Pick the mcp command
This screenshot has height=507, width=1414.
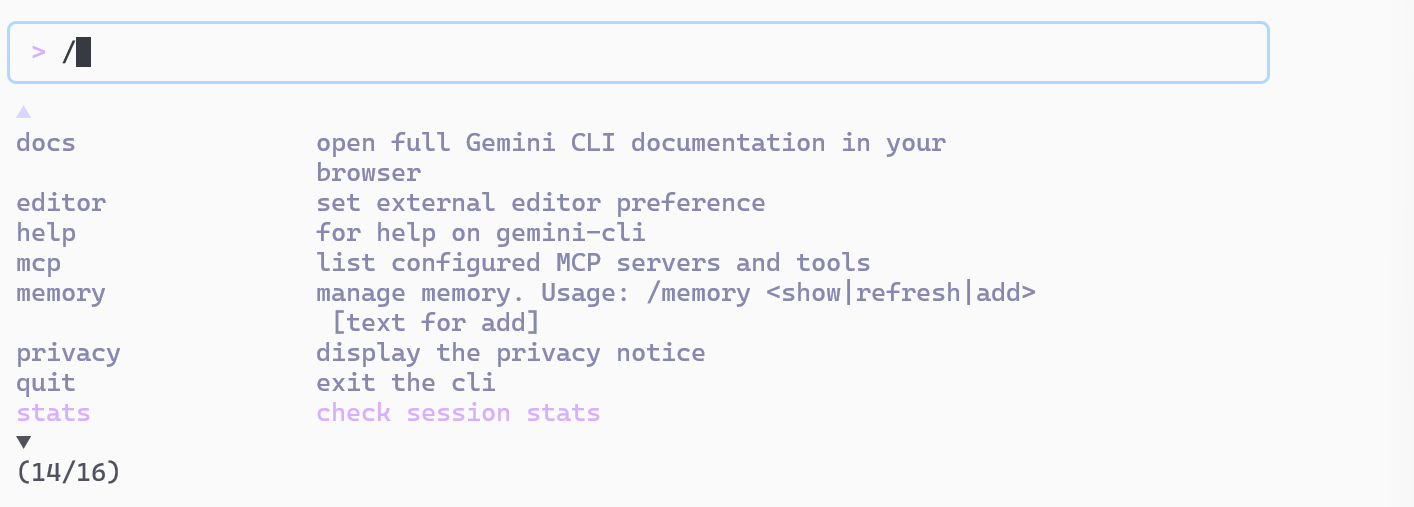click(39, 263)
